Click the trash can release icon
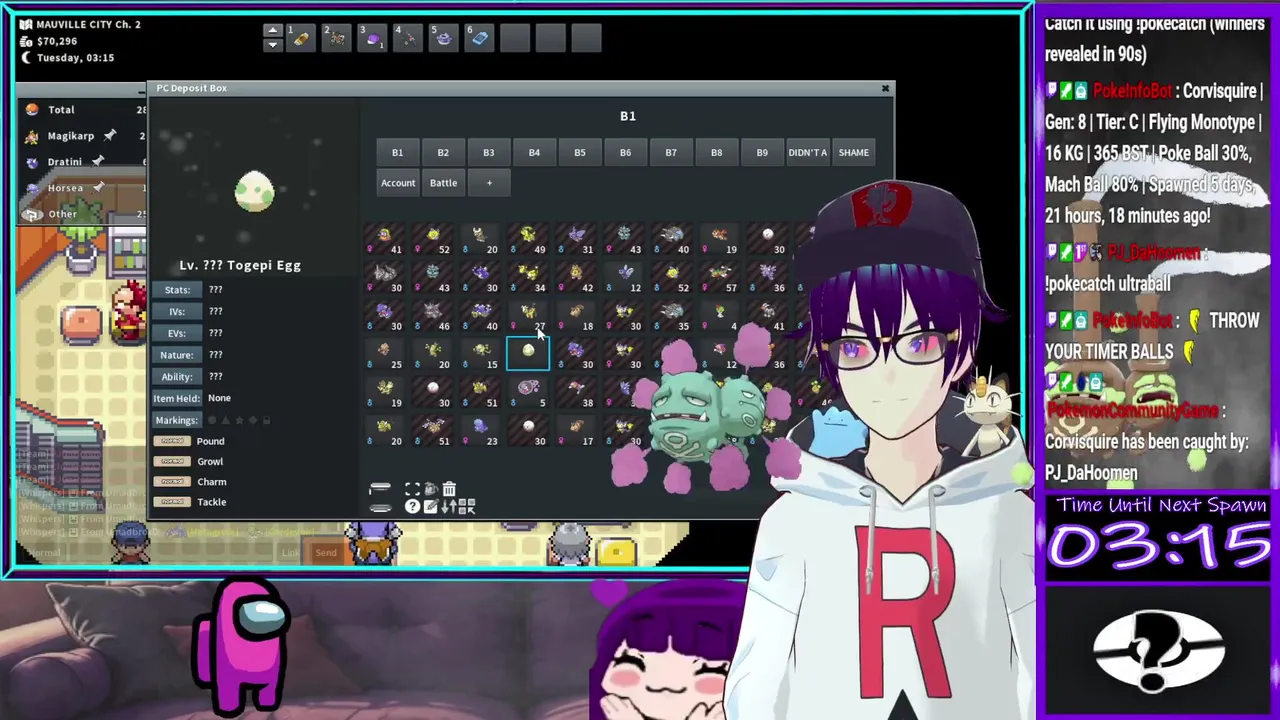 click(449, 489)
